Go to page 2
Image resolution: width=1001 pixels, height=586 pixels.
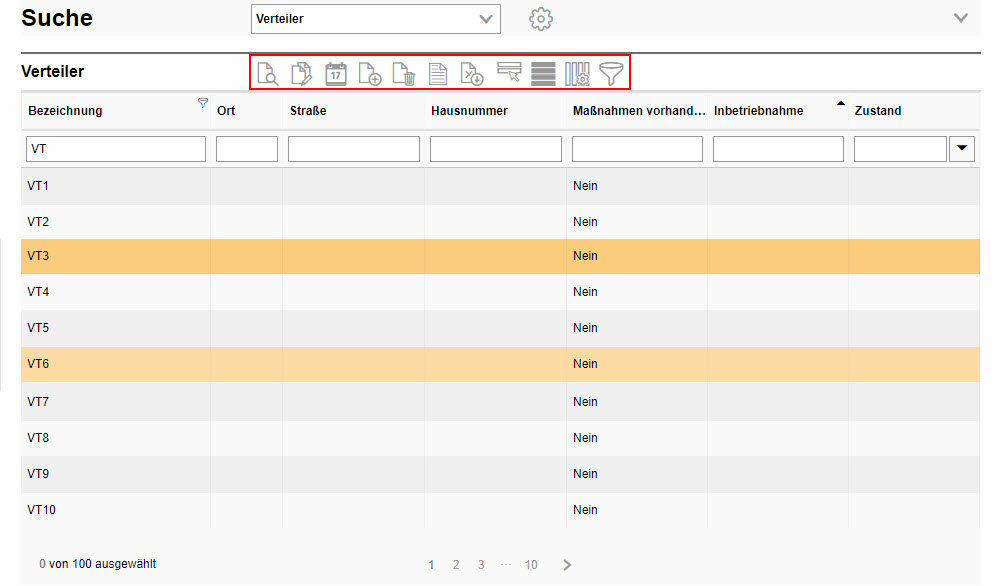click(456, 565)
